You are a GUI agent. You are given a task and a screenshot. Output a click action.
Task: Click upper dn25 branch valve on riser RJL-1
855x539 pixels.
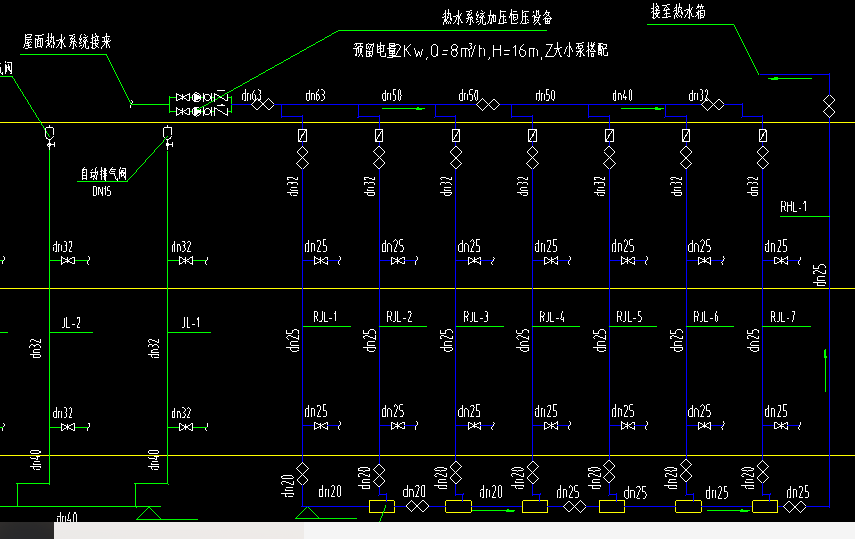(321, 261)
